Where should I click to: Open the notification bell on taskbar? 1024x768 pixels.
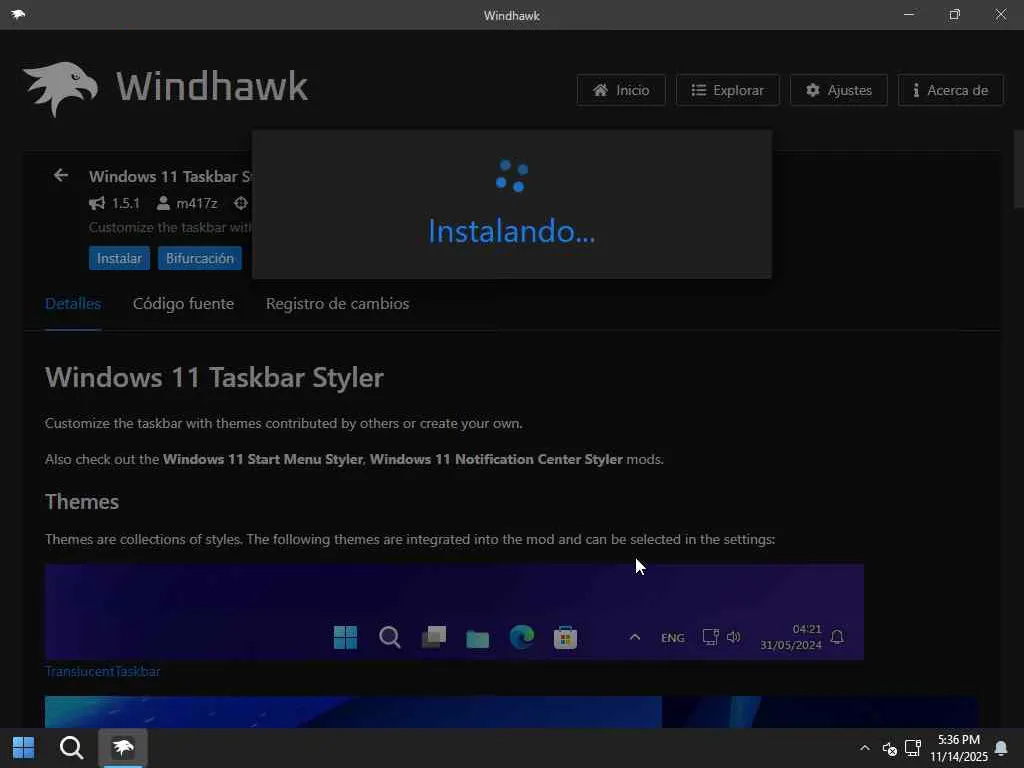[x=1001, y=748]
